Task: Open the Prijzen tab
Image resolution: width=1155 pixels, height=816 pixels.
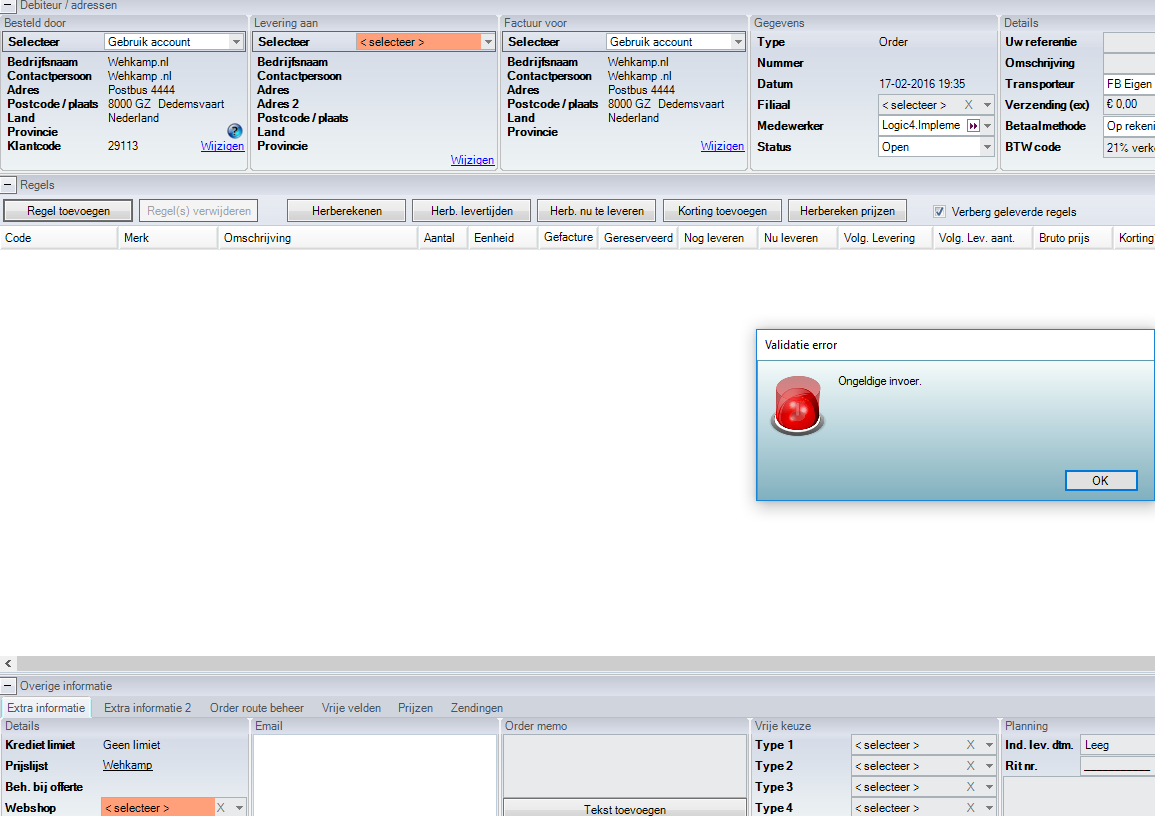Action: (x=415, y=708)
